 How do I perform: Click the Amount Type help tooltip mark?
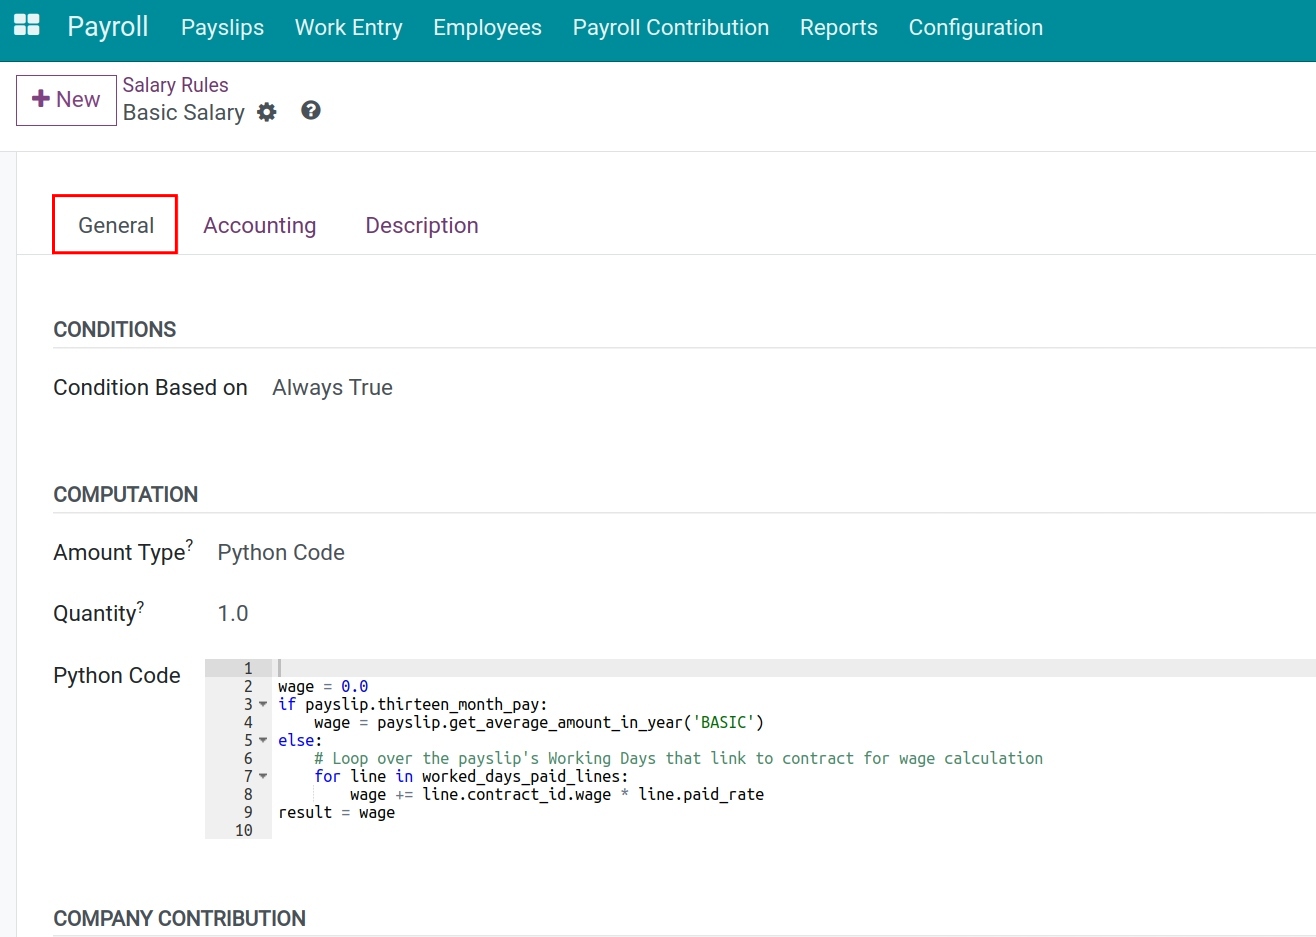[190, 544]
